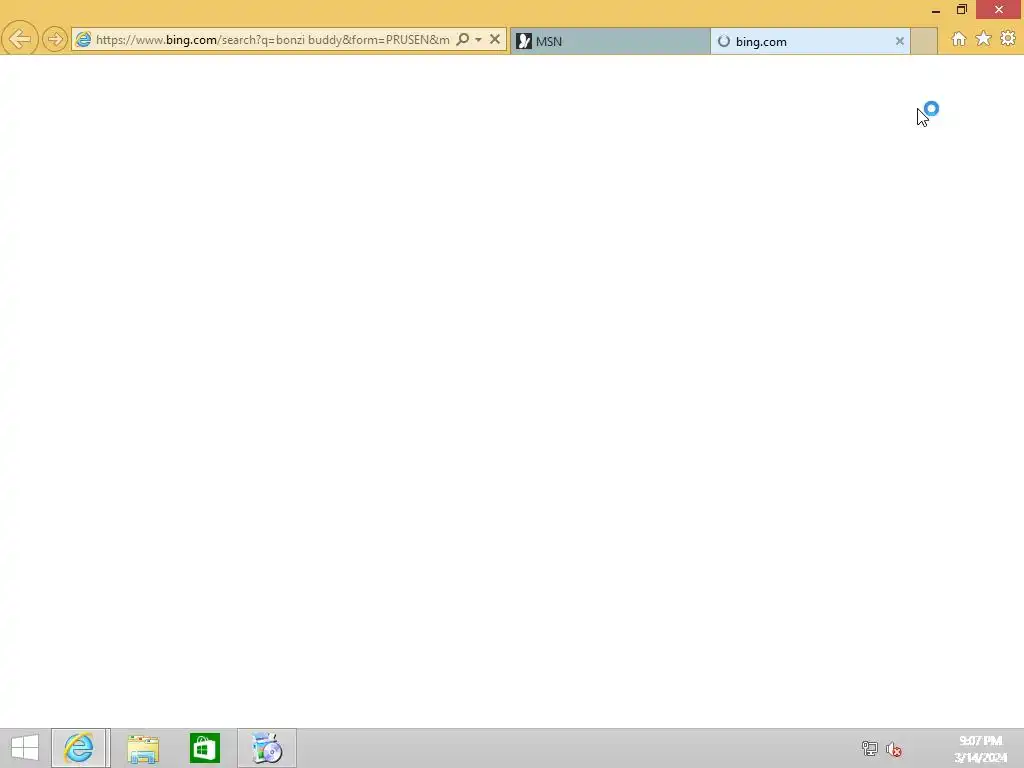This screenshot has height=768, width=1024.
Task: Switch to the MSN tab
Action: pyautogui.click(x=610, y=41)
